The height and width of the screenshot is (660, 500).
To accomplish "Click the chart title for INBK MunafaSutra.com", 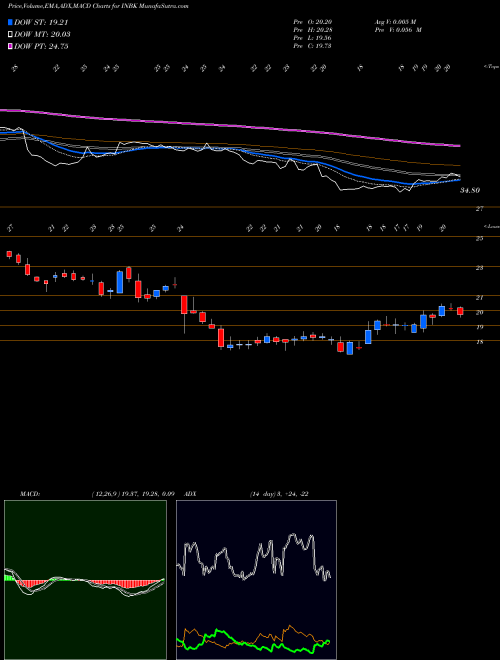I will tap(98, 6).
